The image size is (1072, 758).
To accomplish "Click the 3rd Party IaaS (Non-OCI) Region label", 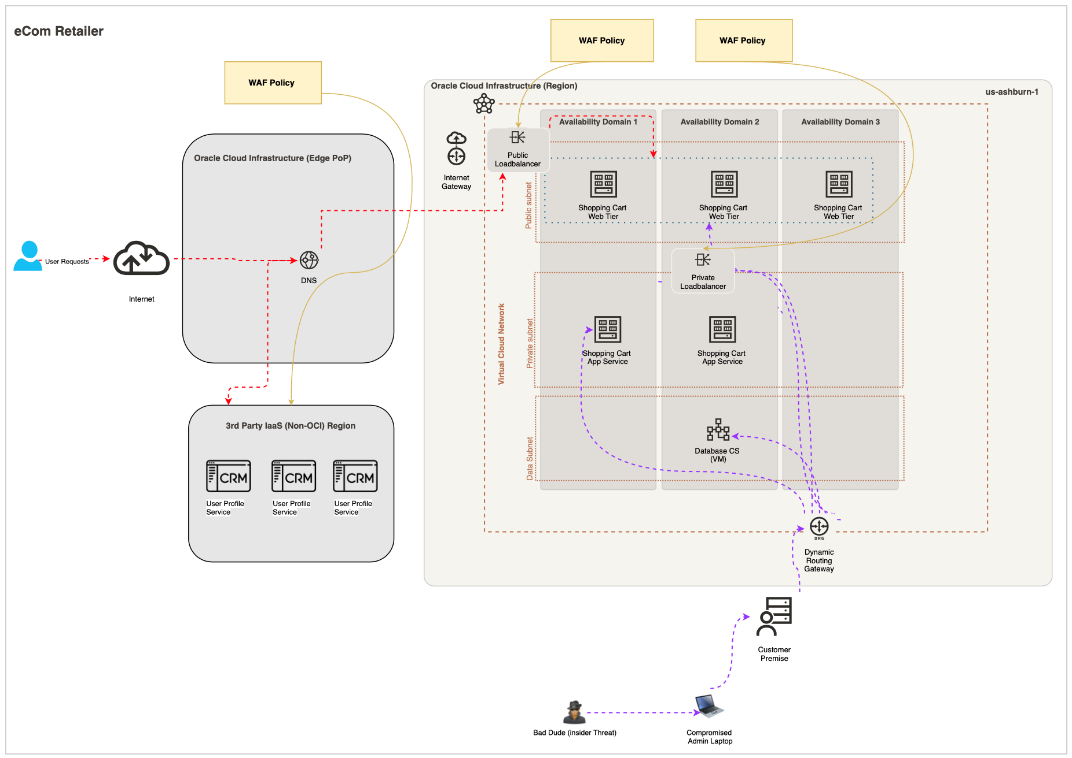I will [291, 426].
